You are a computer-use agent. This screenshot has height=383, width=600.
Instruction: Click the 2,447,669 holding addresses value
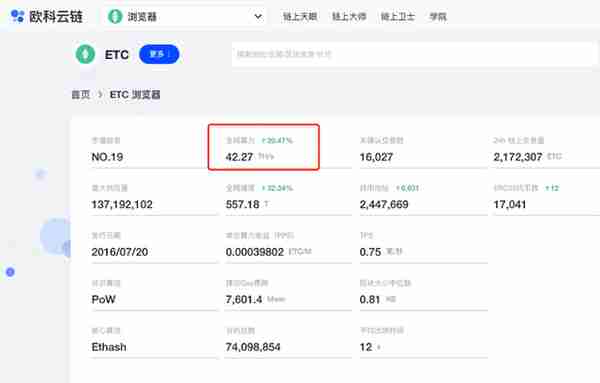pyautogui.click(x=384, y=204)
